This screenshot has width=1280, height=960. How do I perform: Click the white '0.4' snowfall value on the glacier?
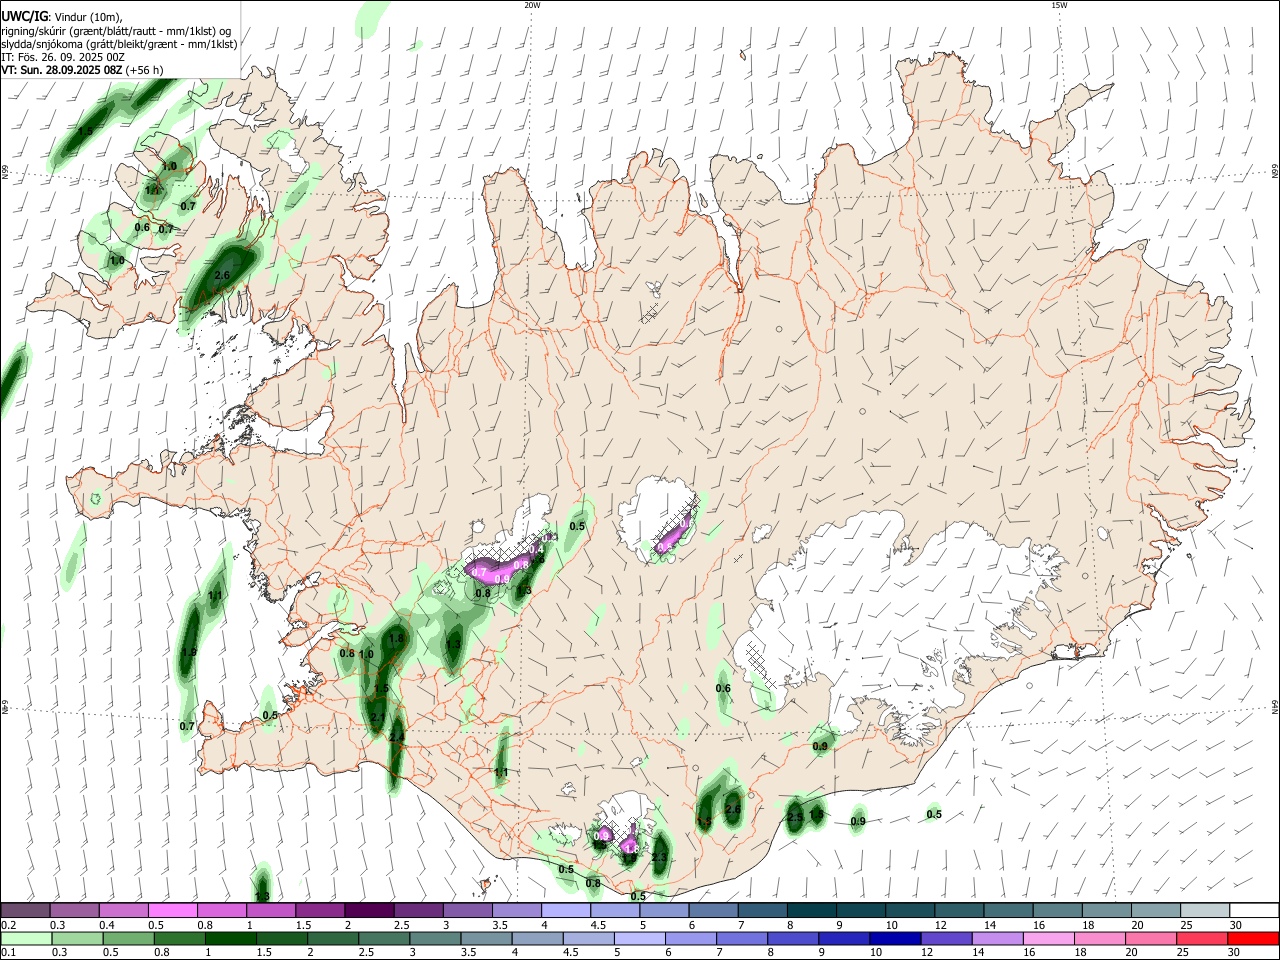536,549
